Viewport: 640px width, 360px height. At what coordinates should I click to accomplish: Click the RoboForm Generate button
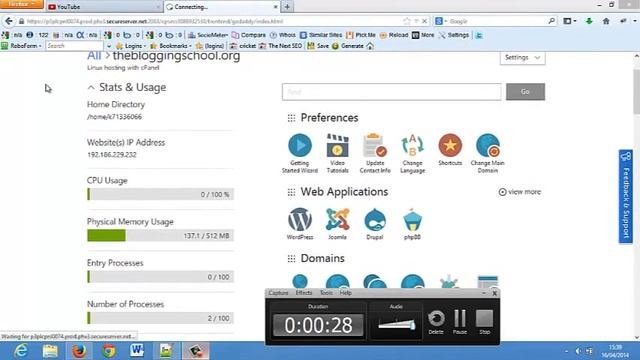348,46
